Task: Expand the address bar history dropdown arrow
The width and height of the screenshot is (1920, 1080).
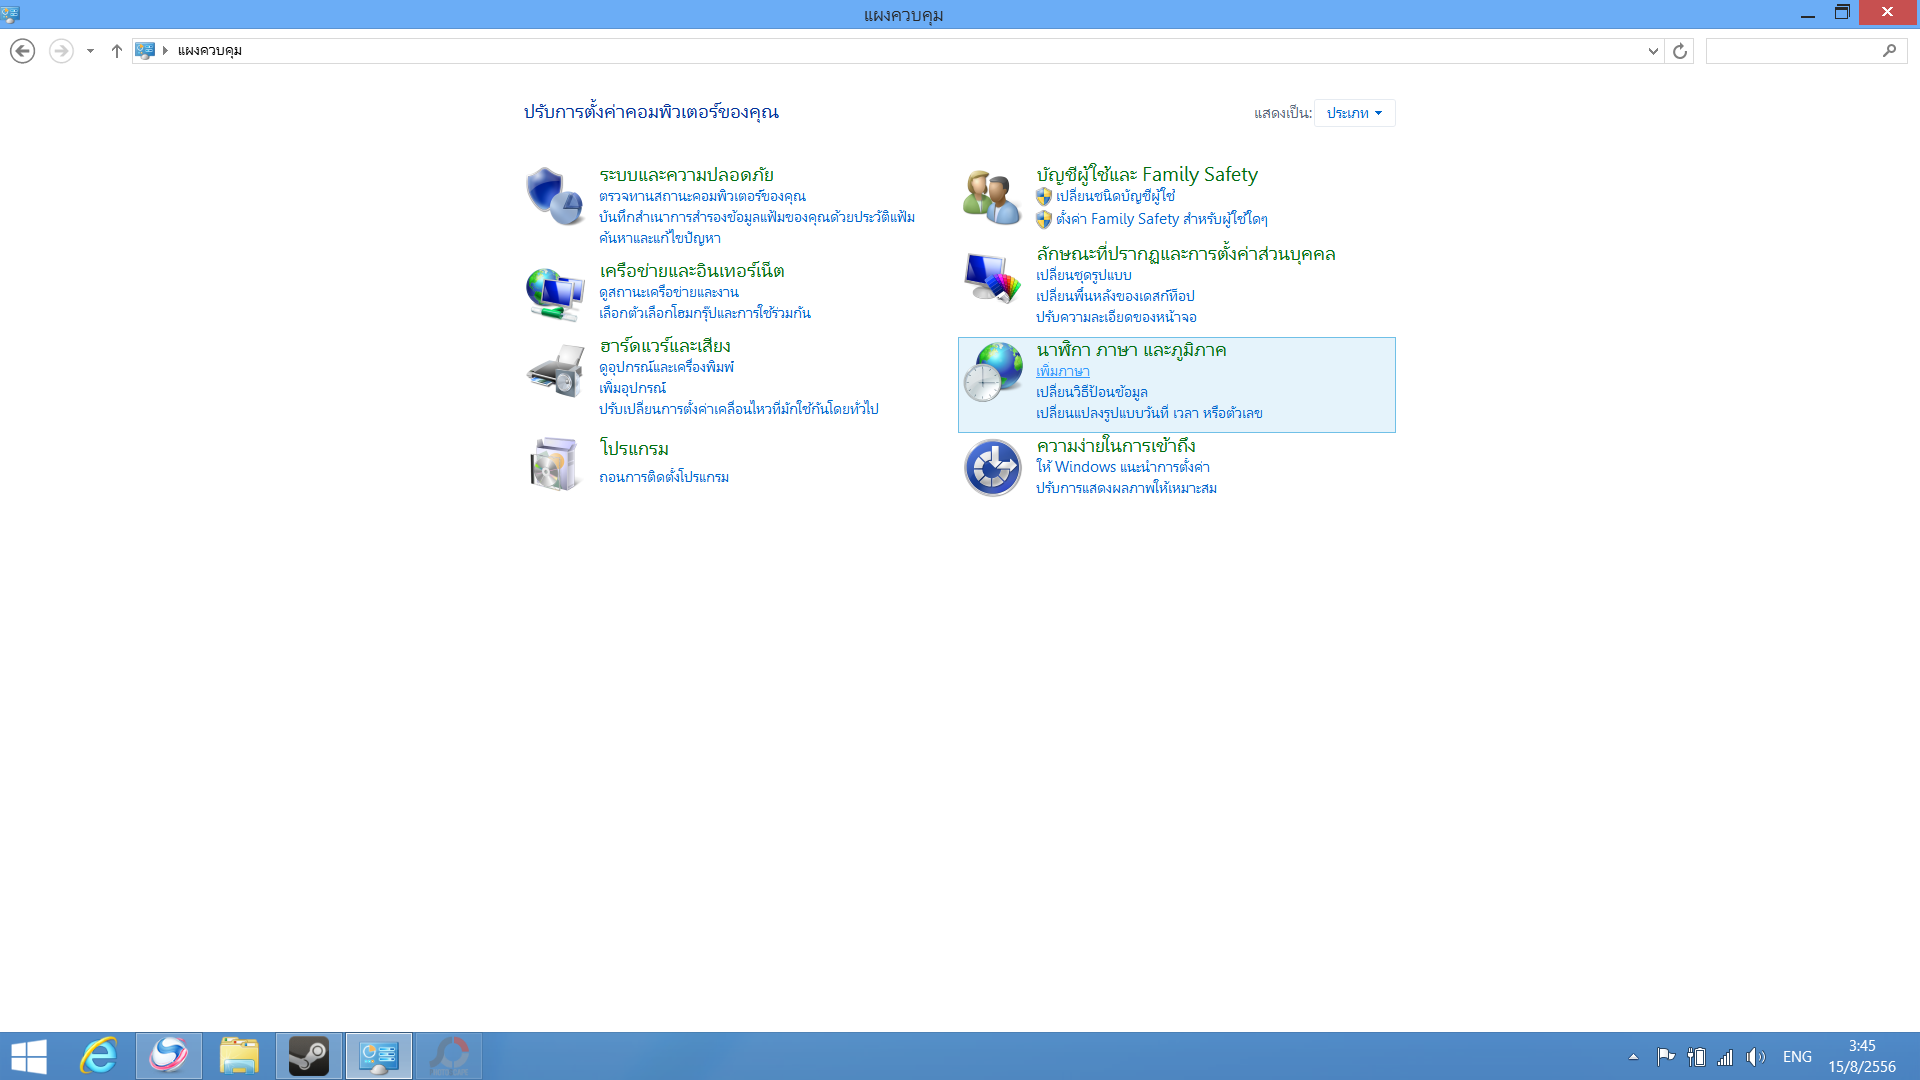Action: tap(1653, 51)
